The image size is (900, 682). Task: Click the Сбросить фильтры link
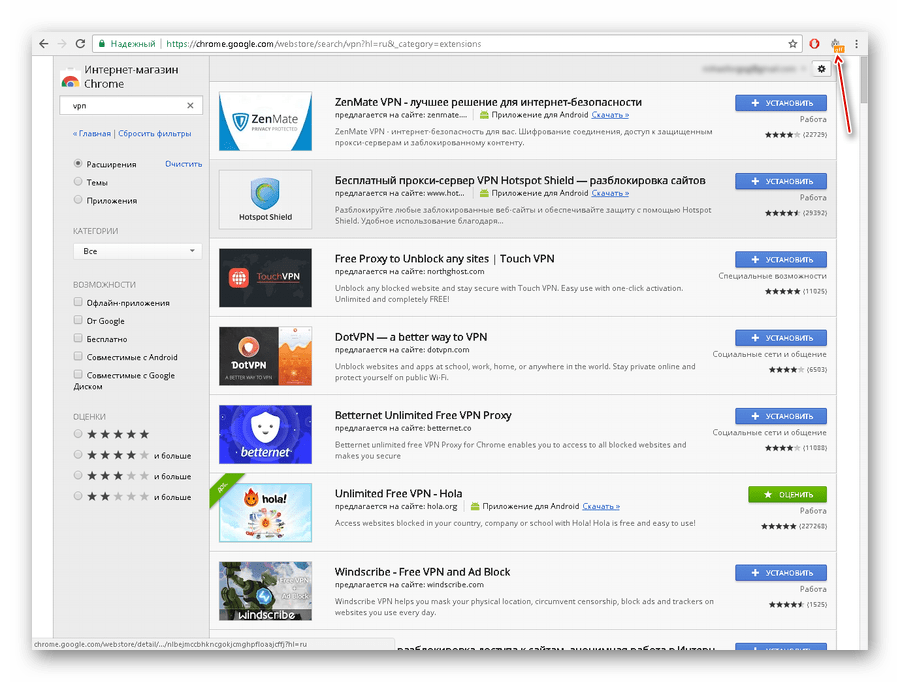click(x=155, y=133)
